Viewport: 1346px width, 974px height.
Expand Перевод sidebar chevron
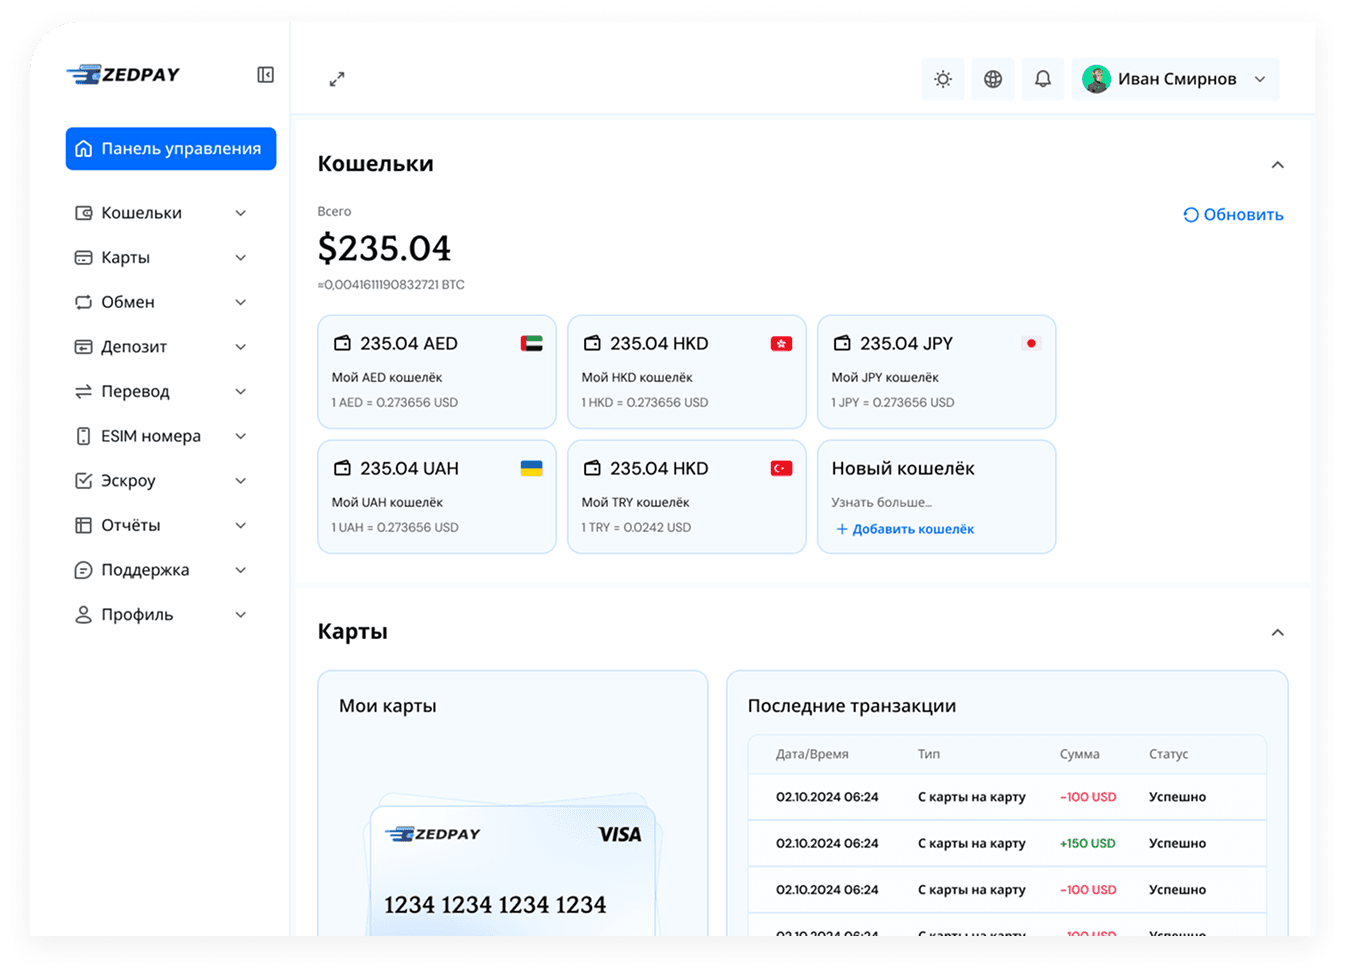pos(241,392)
